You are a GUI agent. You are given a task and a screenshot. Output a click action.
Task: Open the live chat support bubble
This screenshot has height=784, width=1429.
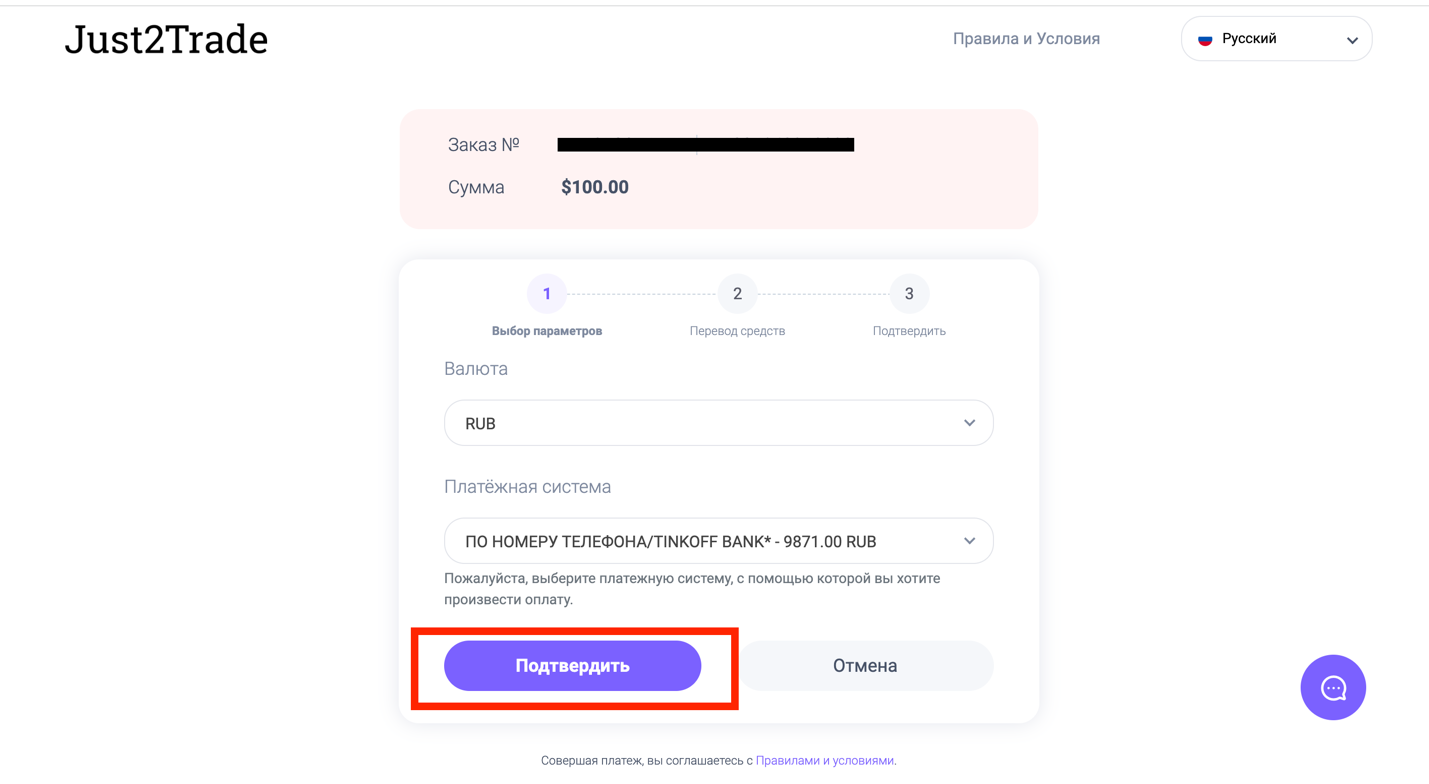(x=1332, y=687)
